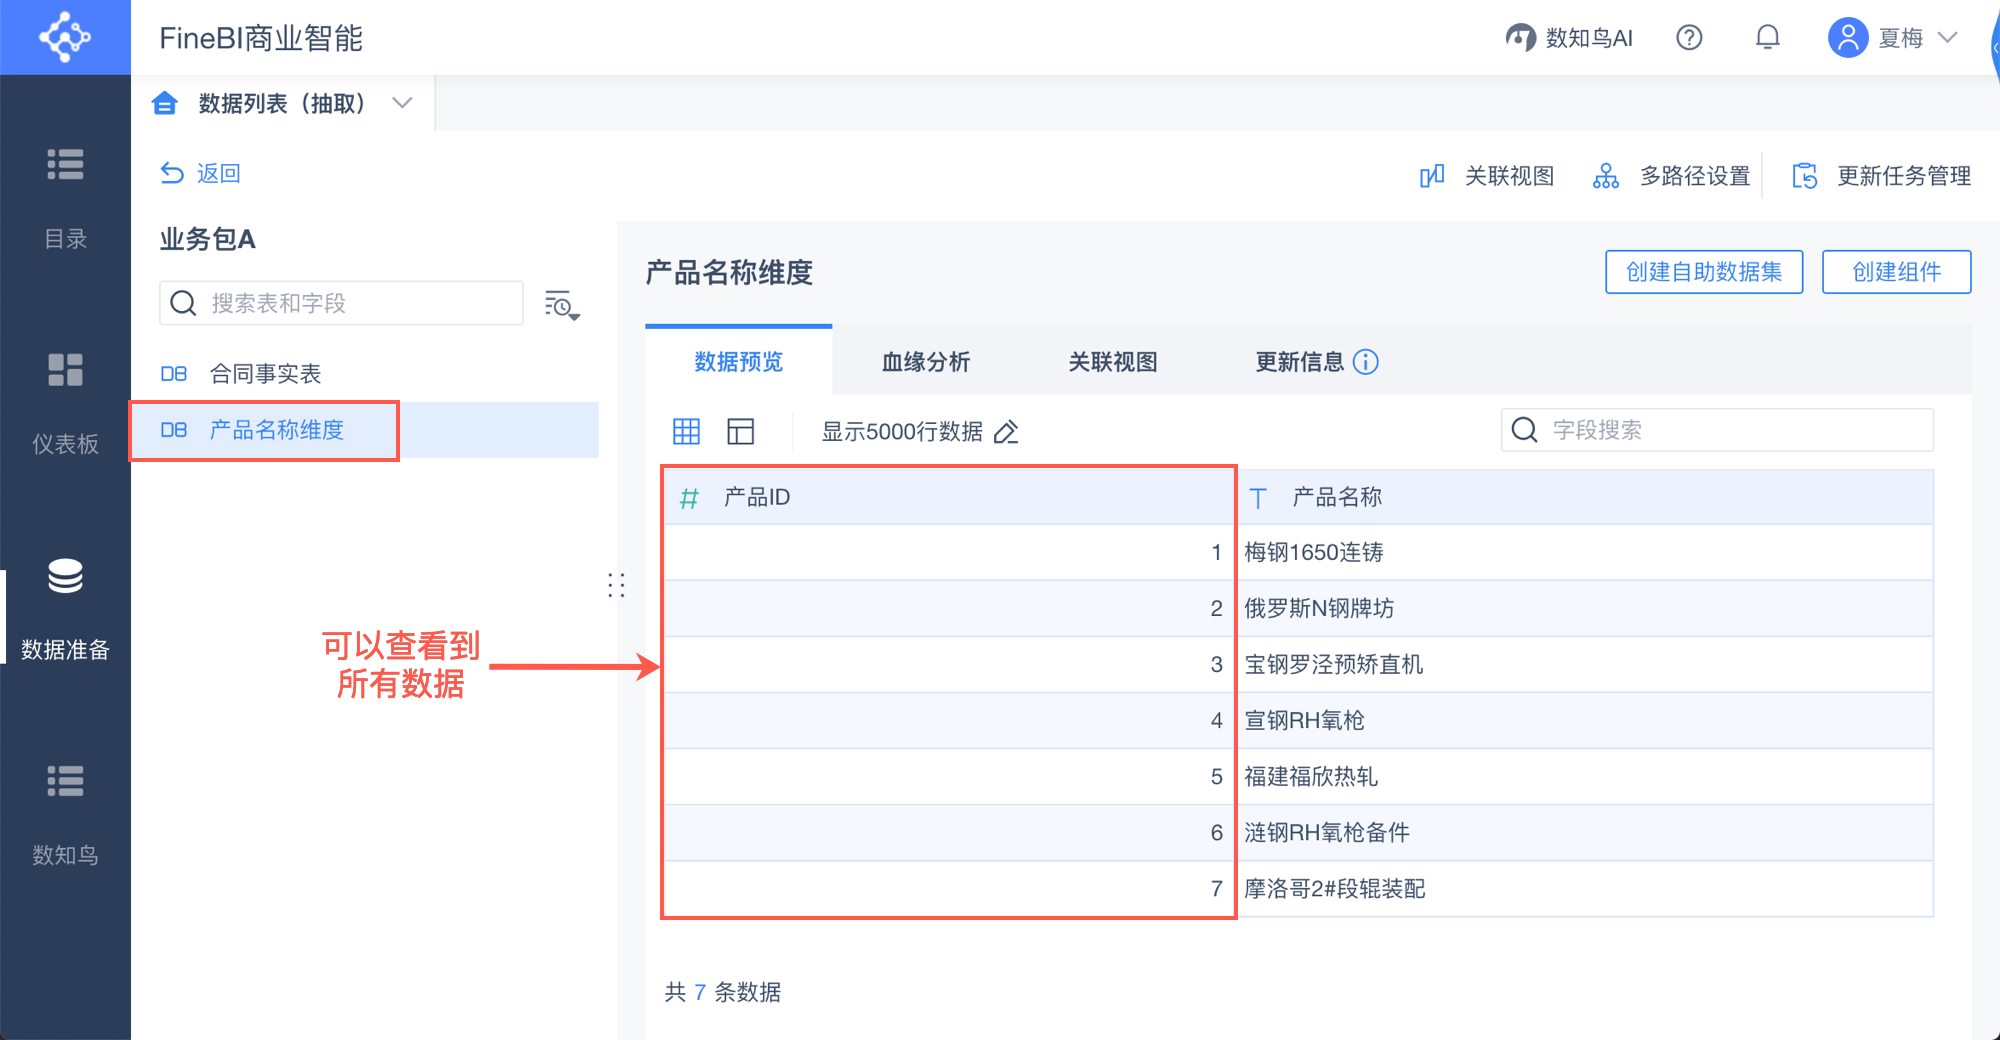Click the 返回 back link

[x=201, y=174]
